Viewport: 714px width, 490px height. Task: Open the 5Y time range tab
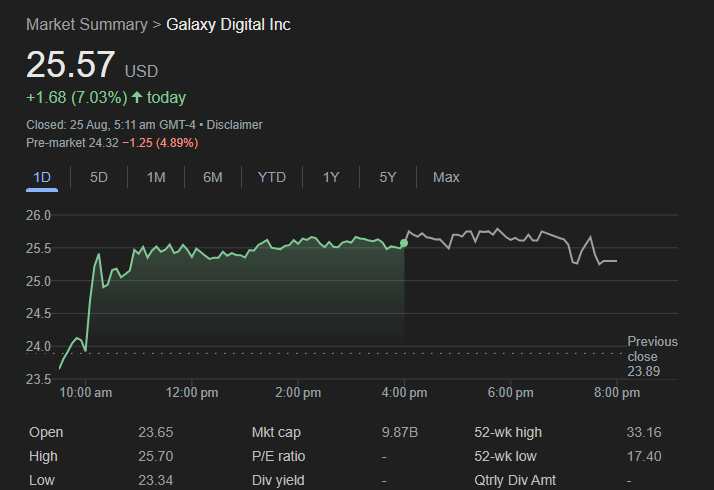(x=388, y=177)
